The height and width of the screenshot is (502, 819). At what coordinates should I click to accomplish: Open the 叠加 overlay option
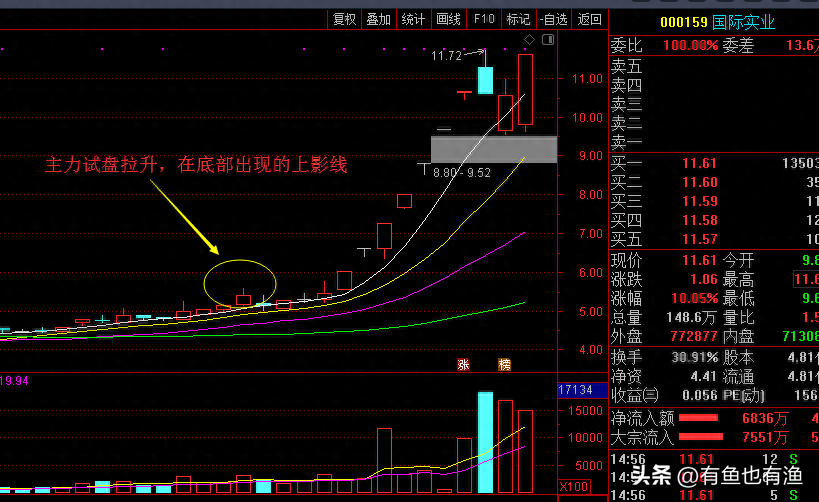[378, 20]
